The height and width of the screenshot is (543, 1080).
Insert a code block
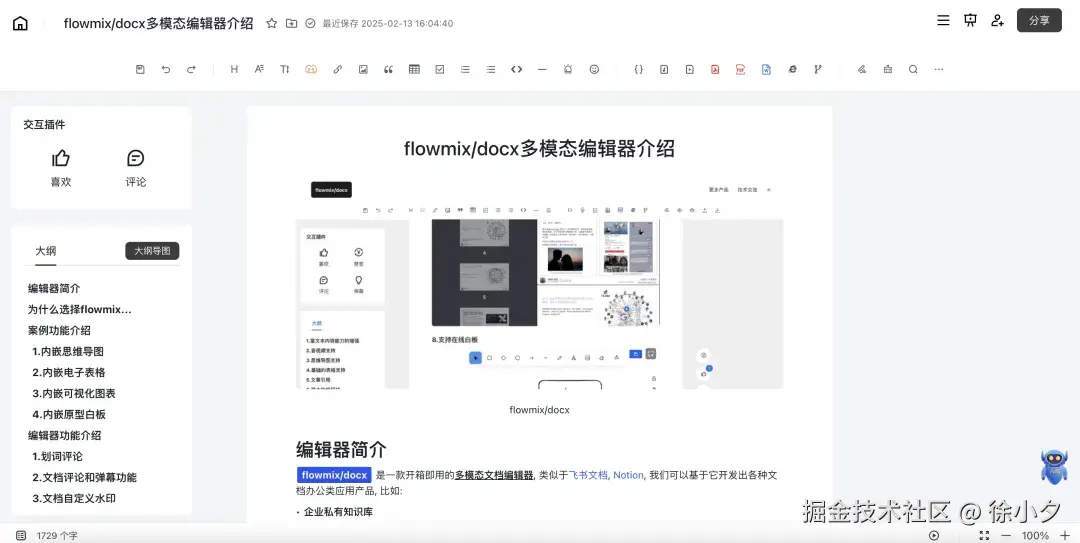pyautogui.click(x=517, y=70)
